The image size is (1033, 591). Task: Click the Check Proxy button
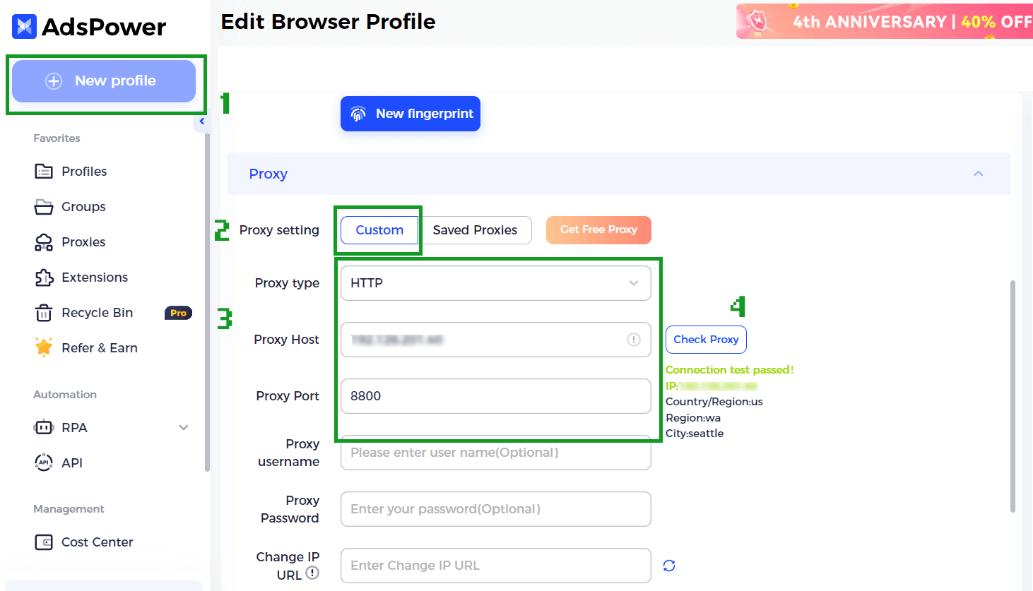pos(706,340)
